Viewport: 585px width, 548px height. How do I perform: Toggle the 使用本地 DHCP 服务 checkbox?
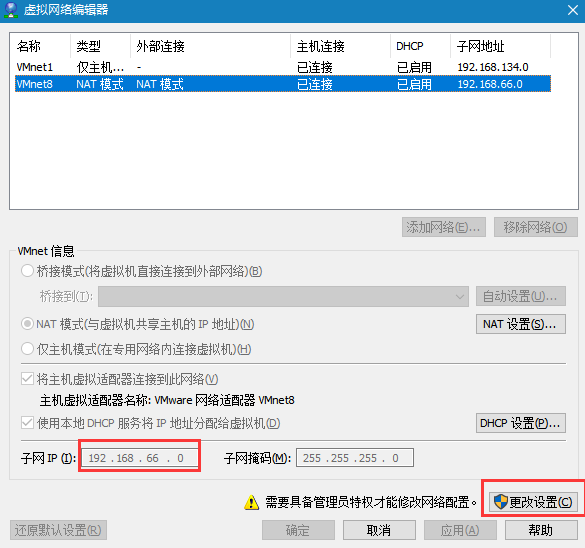point(27,423)
